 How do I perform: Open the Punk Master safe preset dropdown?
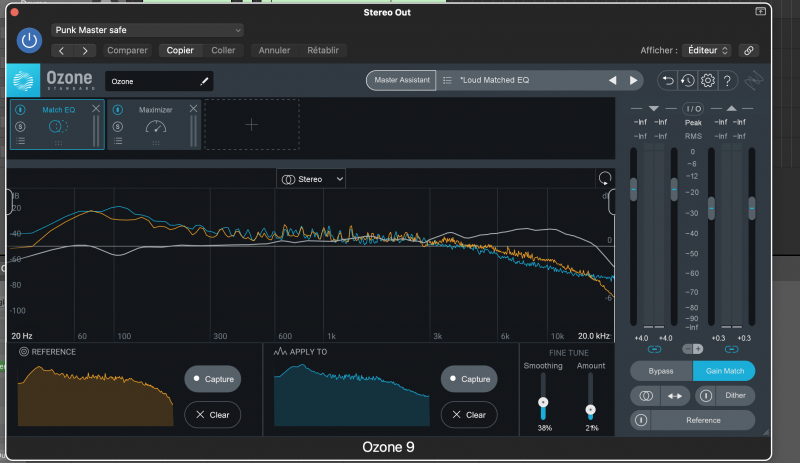(x=147, y=30)
